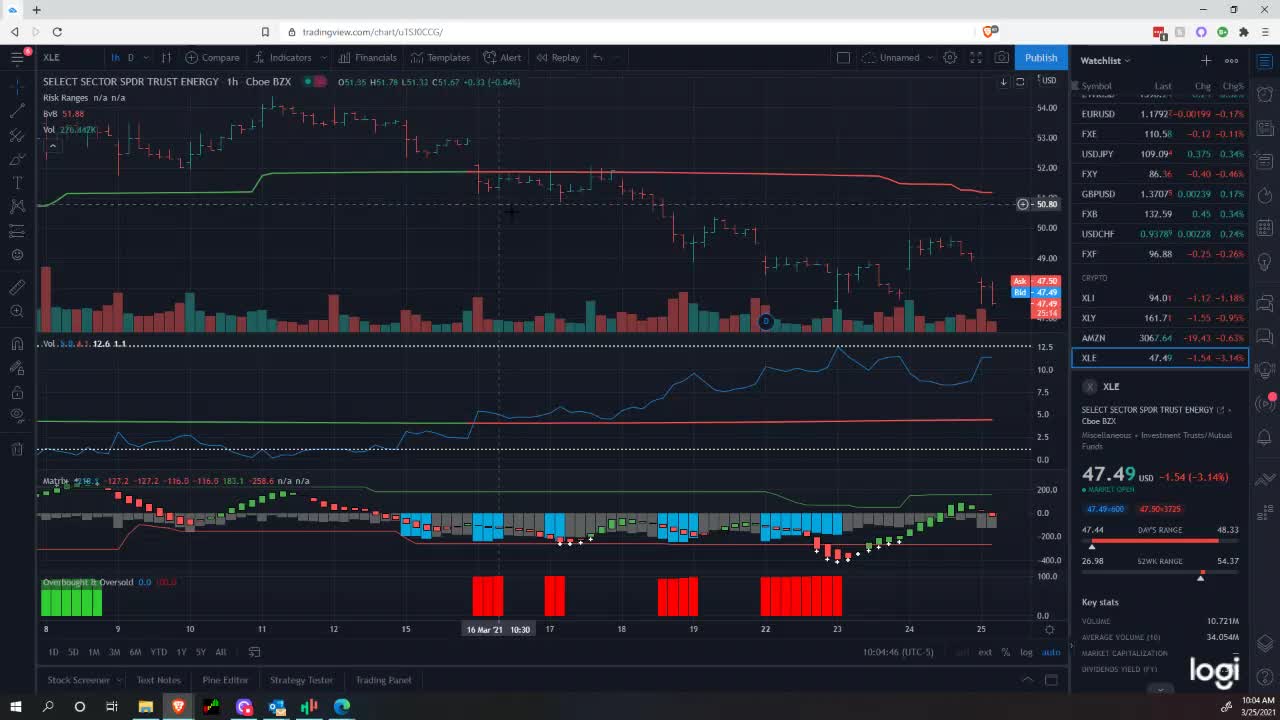Viewport: 1280px width, 720px height.
Task: Click the Compare symbols button
Action: click(x=212, y=57)
